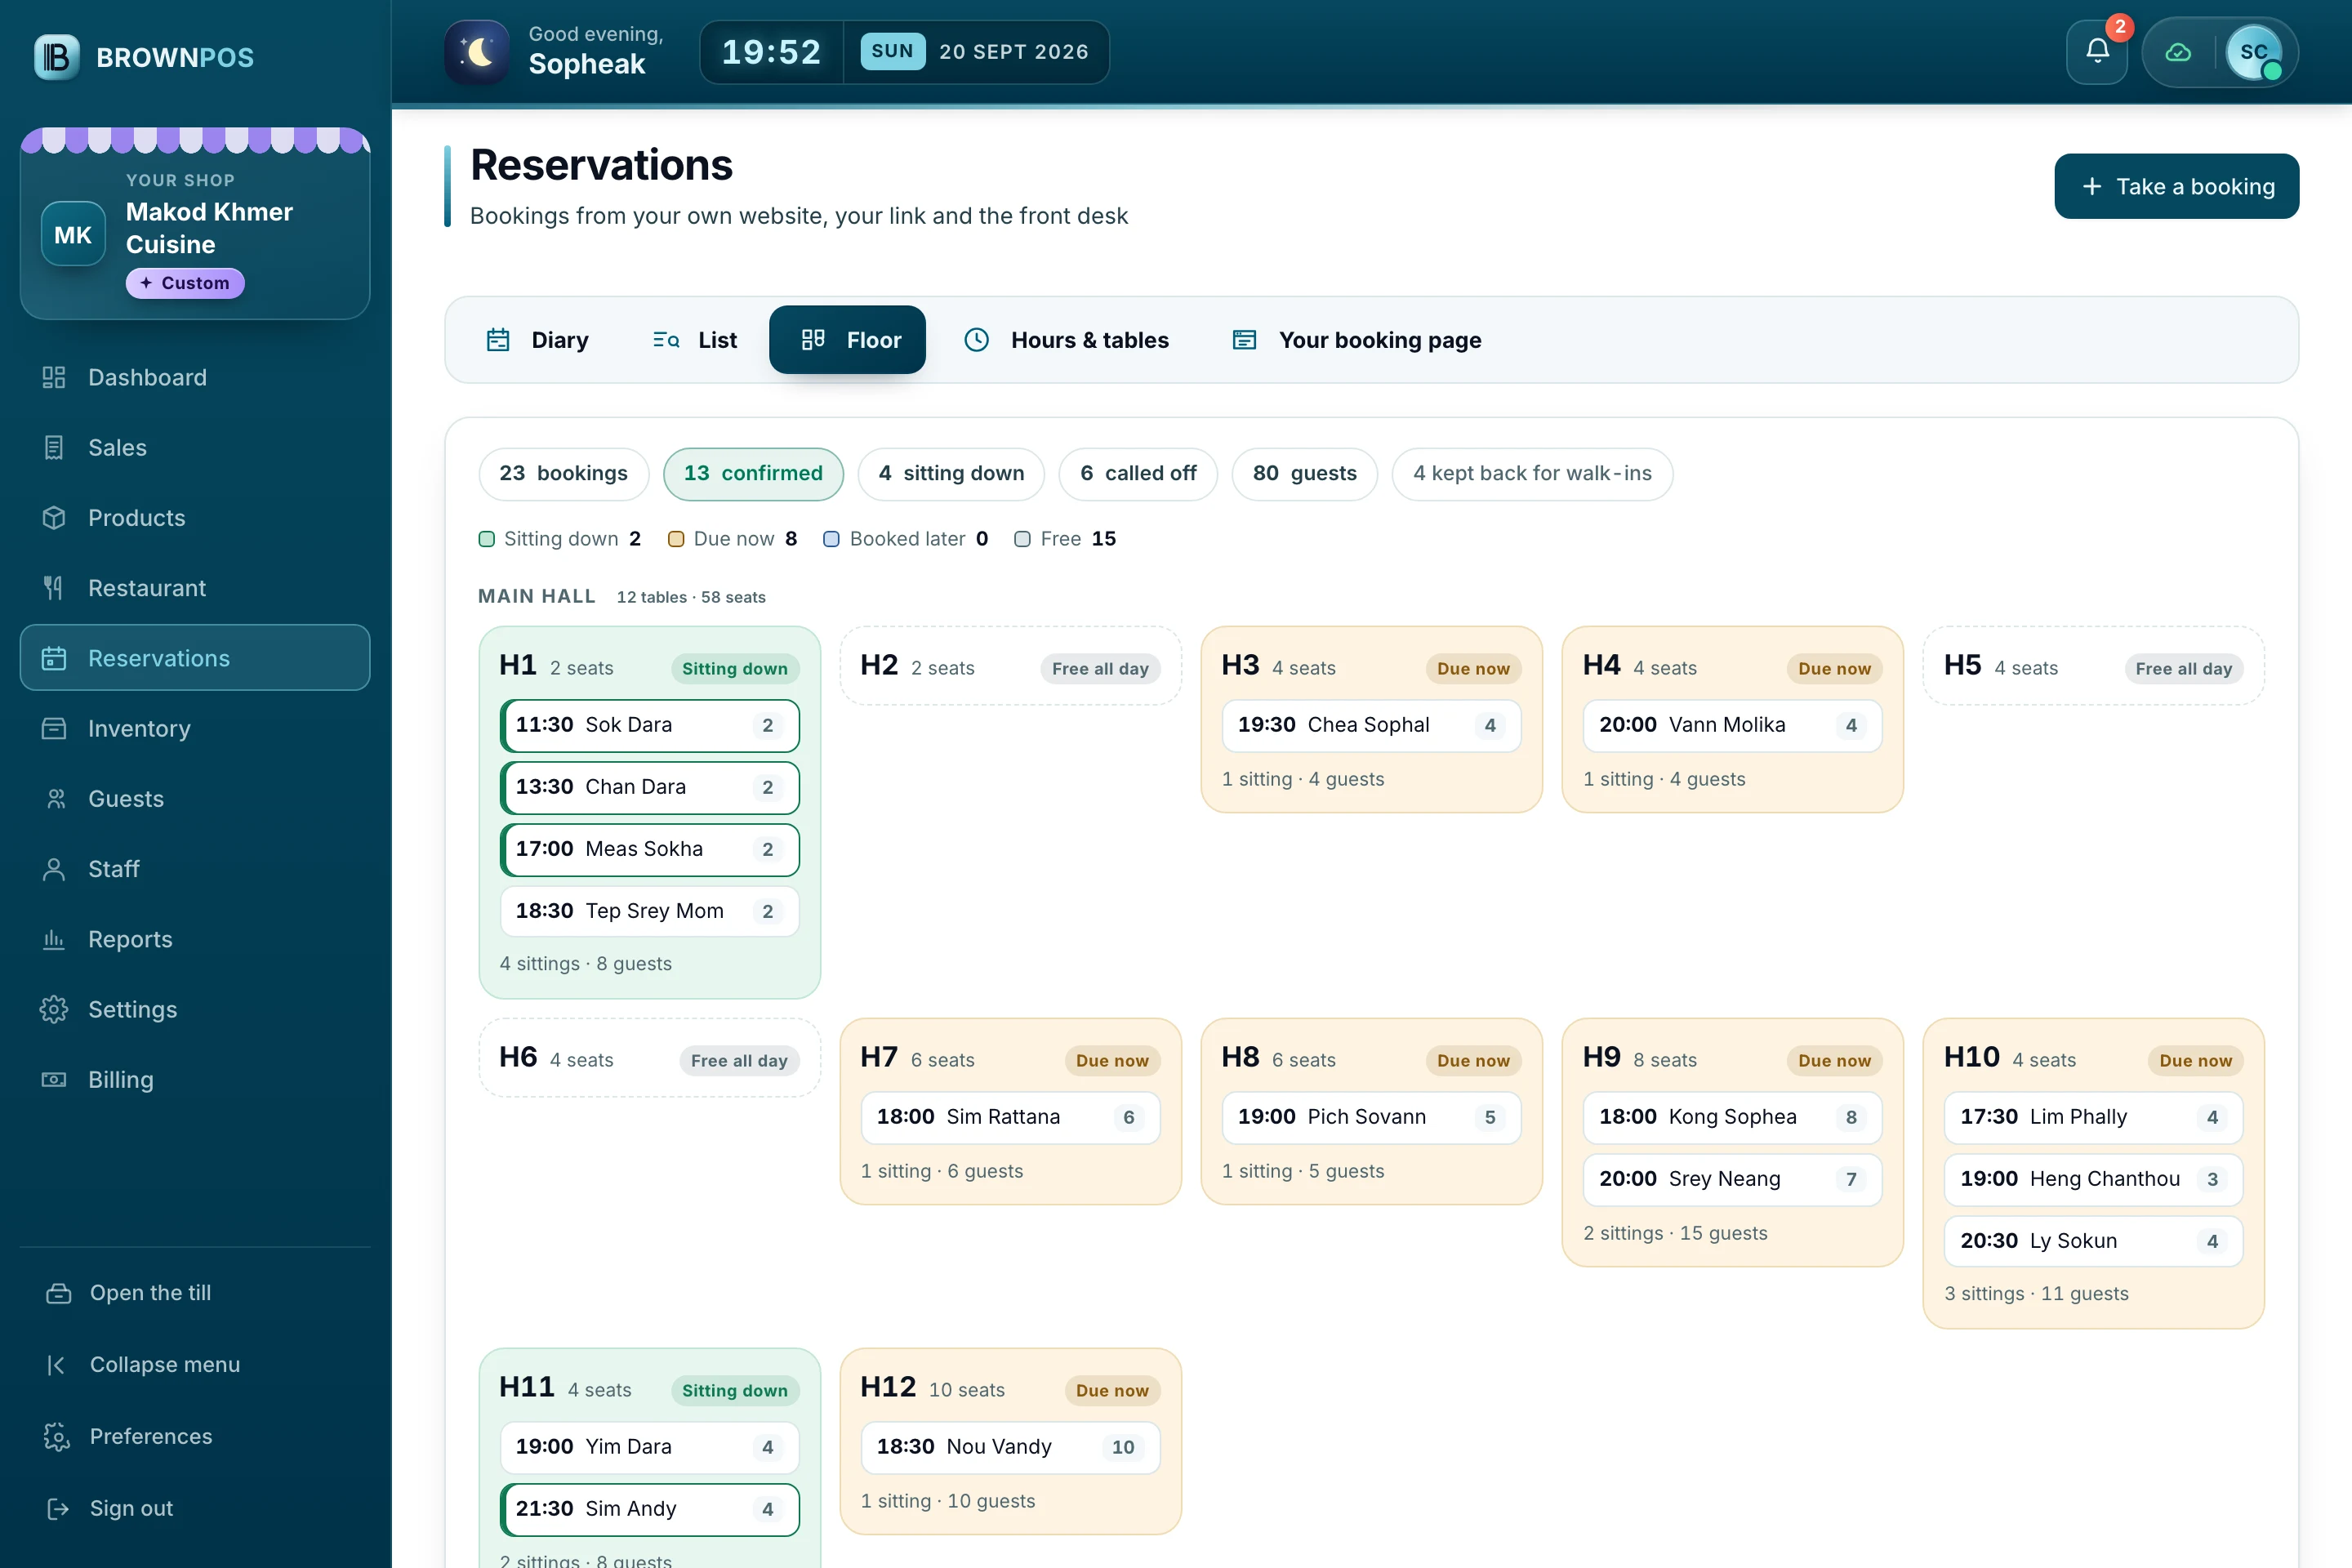The image size is (2352, 1568).
Task: Click Open the till
Action: (x=195, y=1292)
